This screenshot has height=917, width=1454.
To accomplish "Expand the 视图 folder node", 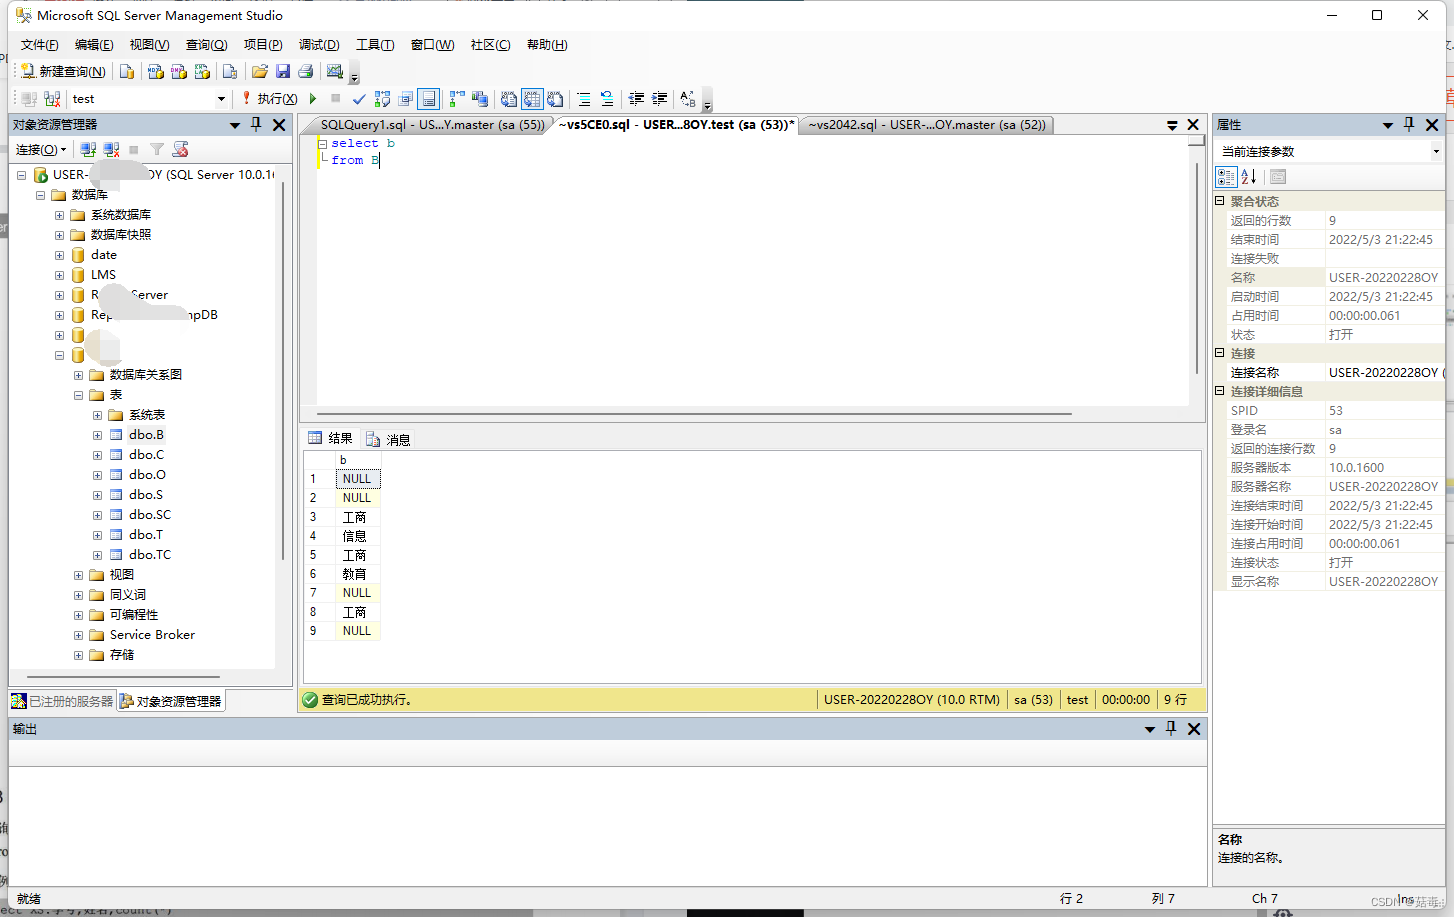I will pos(78,575).
